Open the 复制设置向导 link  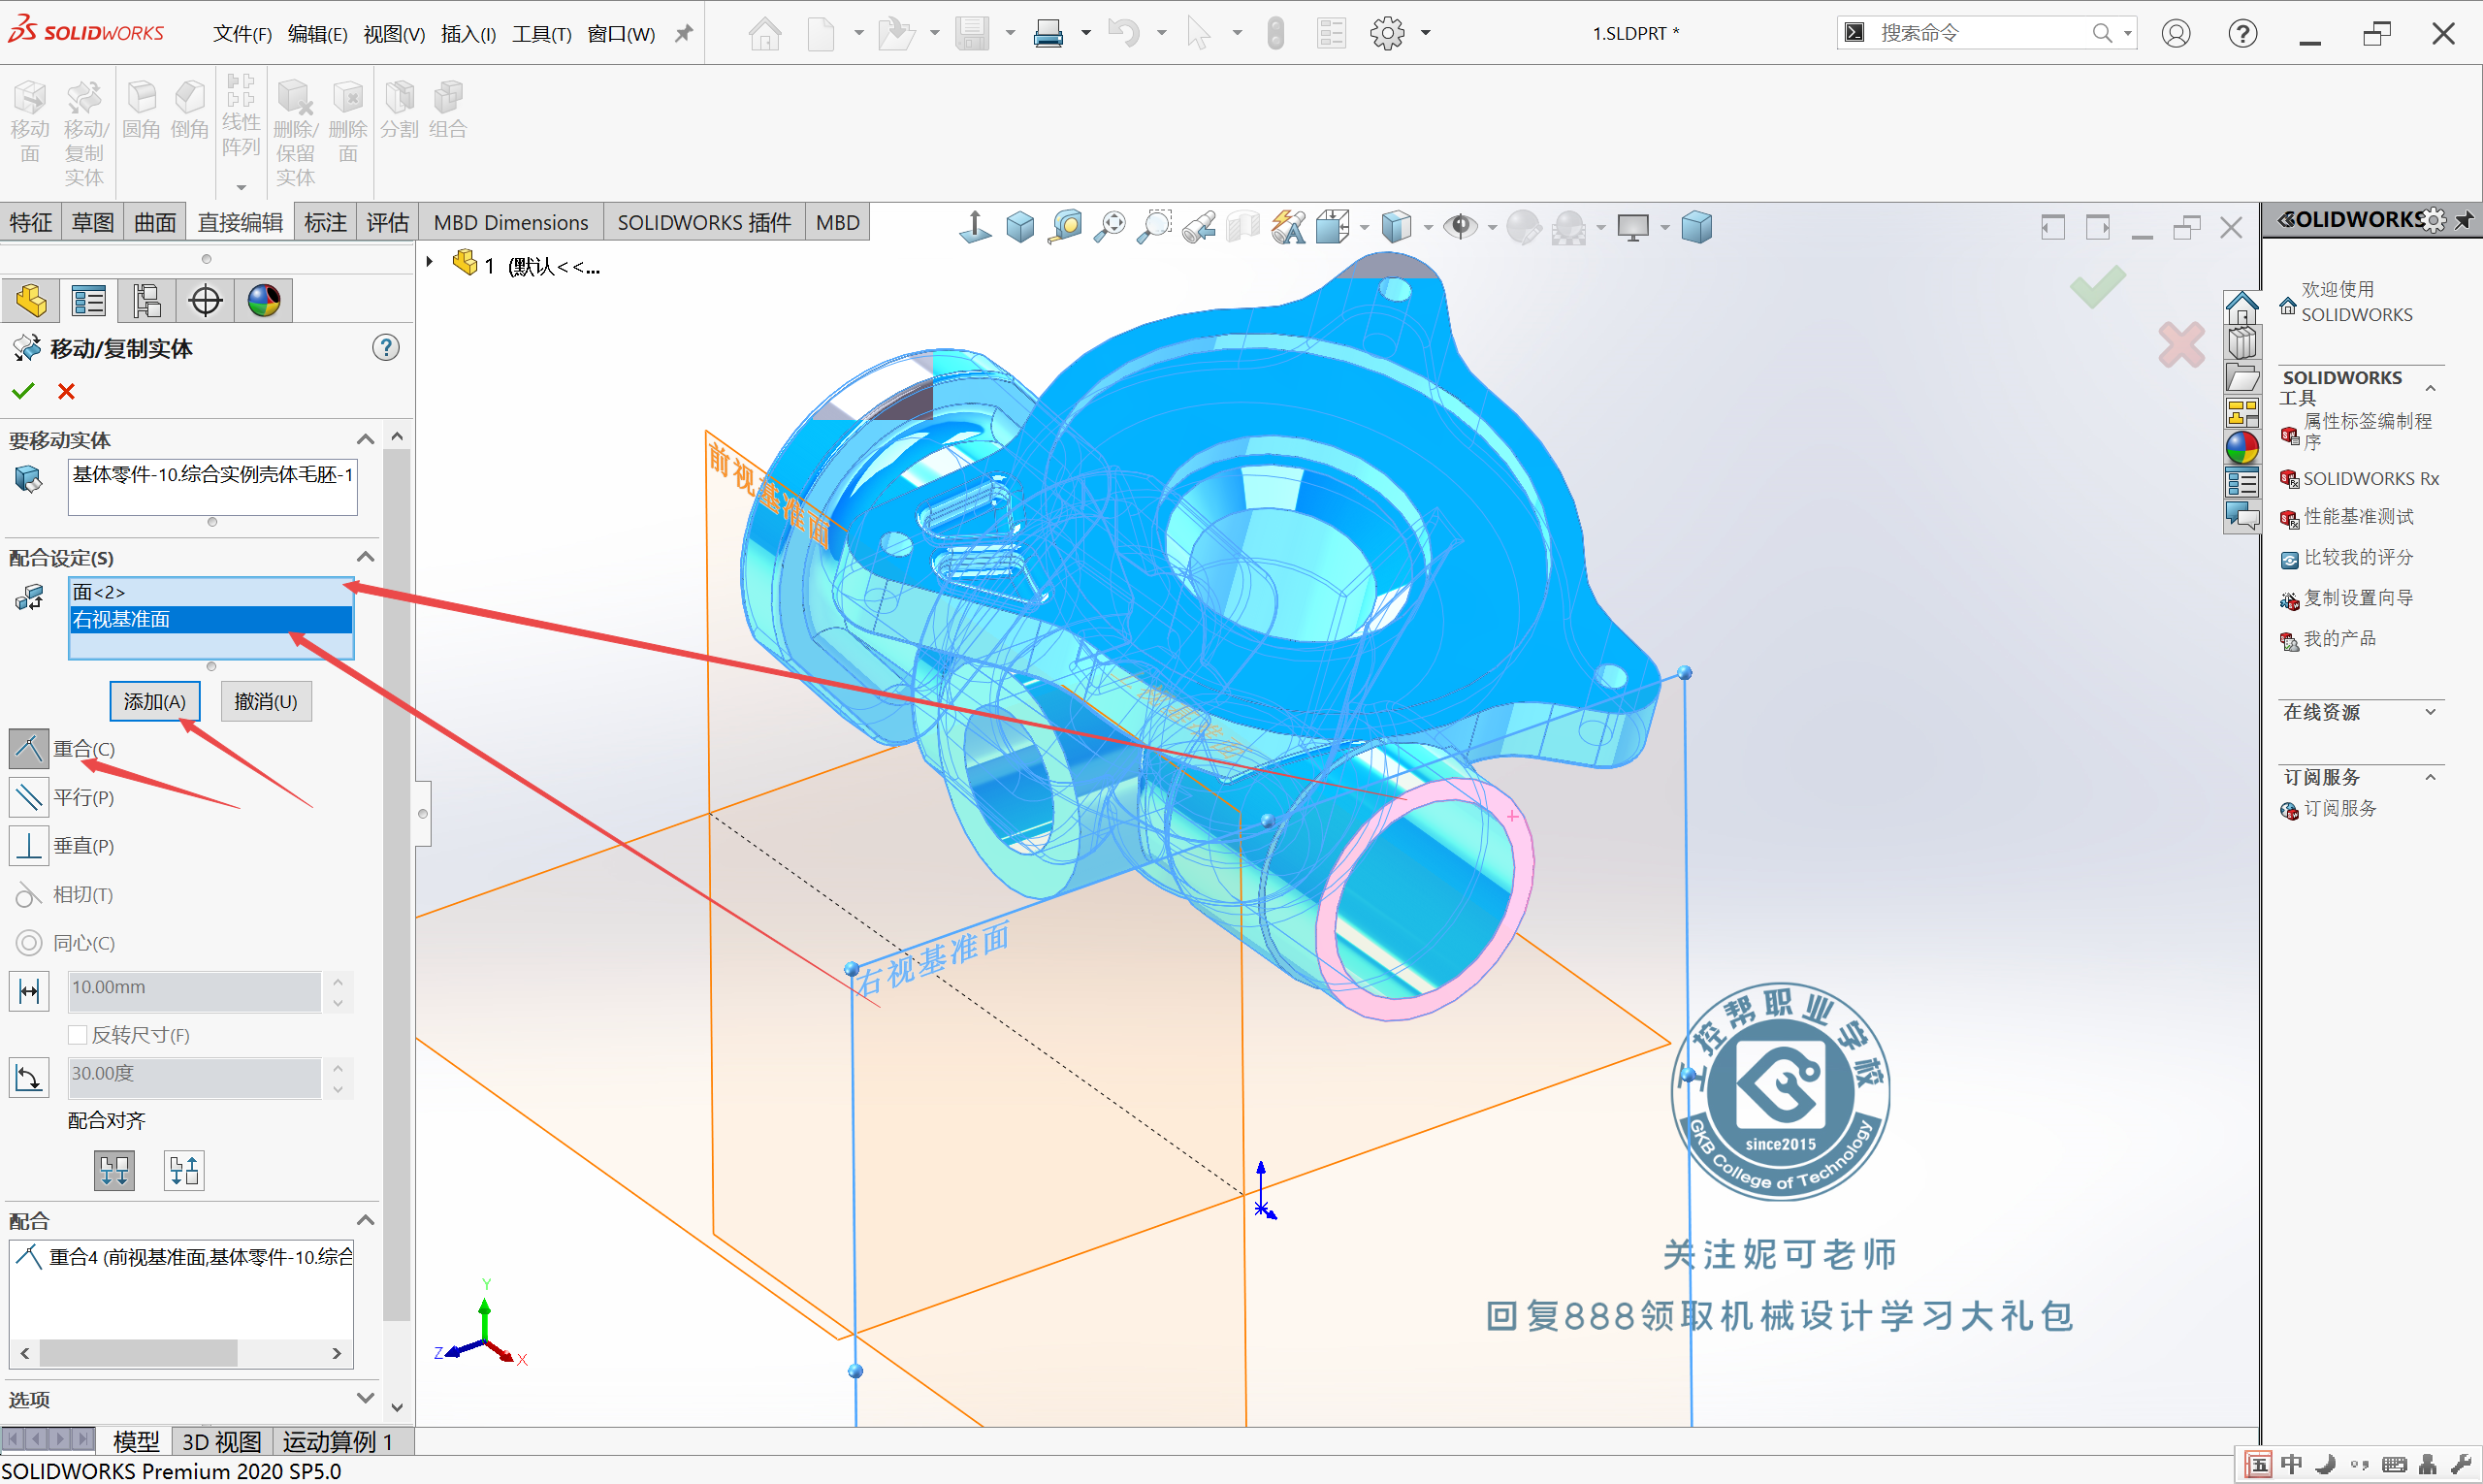click(x=2359, y=598)
